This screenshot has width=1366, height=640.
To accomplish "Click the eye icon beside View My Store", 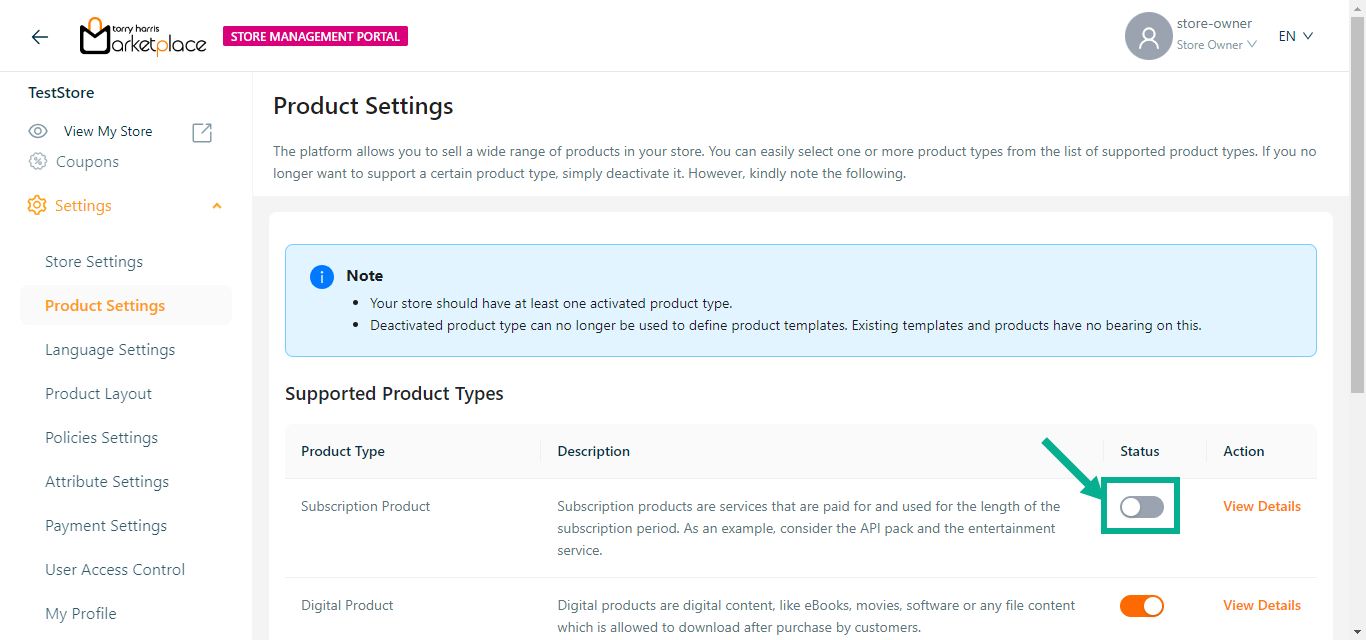I will (x=38, y=131).
